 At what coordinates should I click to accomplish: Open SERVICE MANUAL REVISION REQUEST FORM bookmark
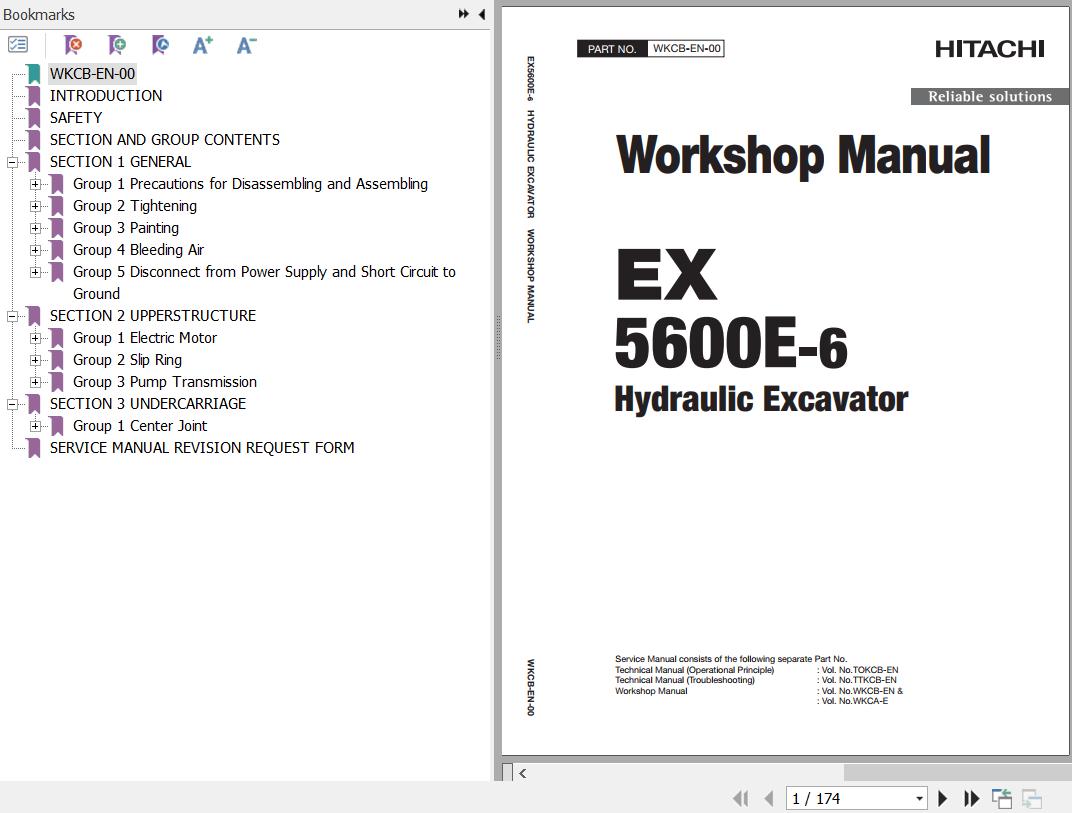pyautogui.click(x=202, y=448)
